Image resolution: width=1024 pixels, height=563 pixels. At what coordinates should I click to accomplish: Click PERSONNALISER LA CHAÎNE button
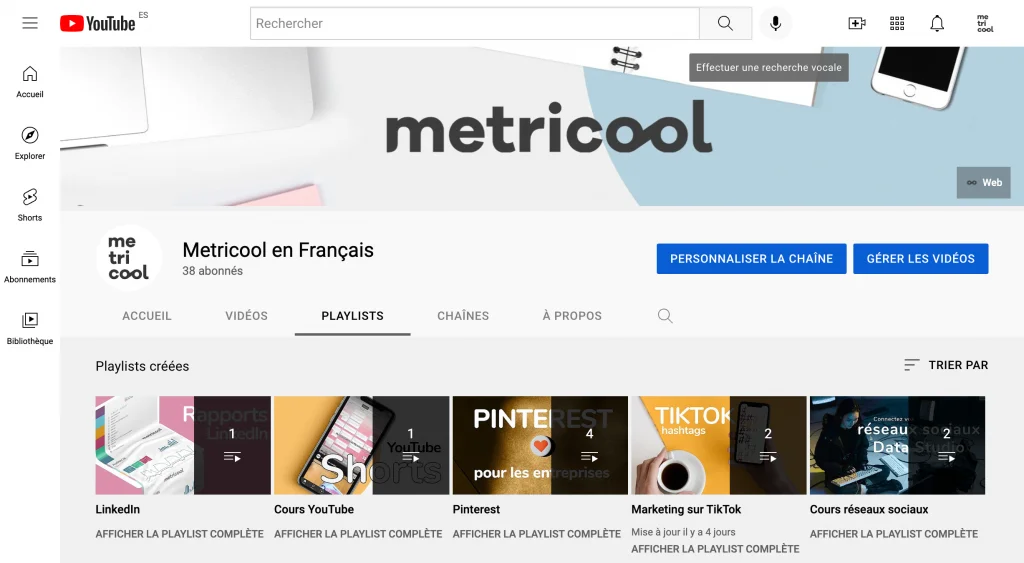click(x=751, y=259)
